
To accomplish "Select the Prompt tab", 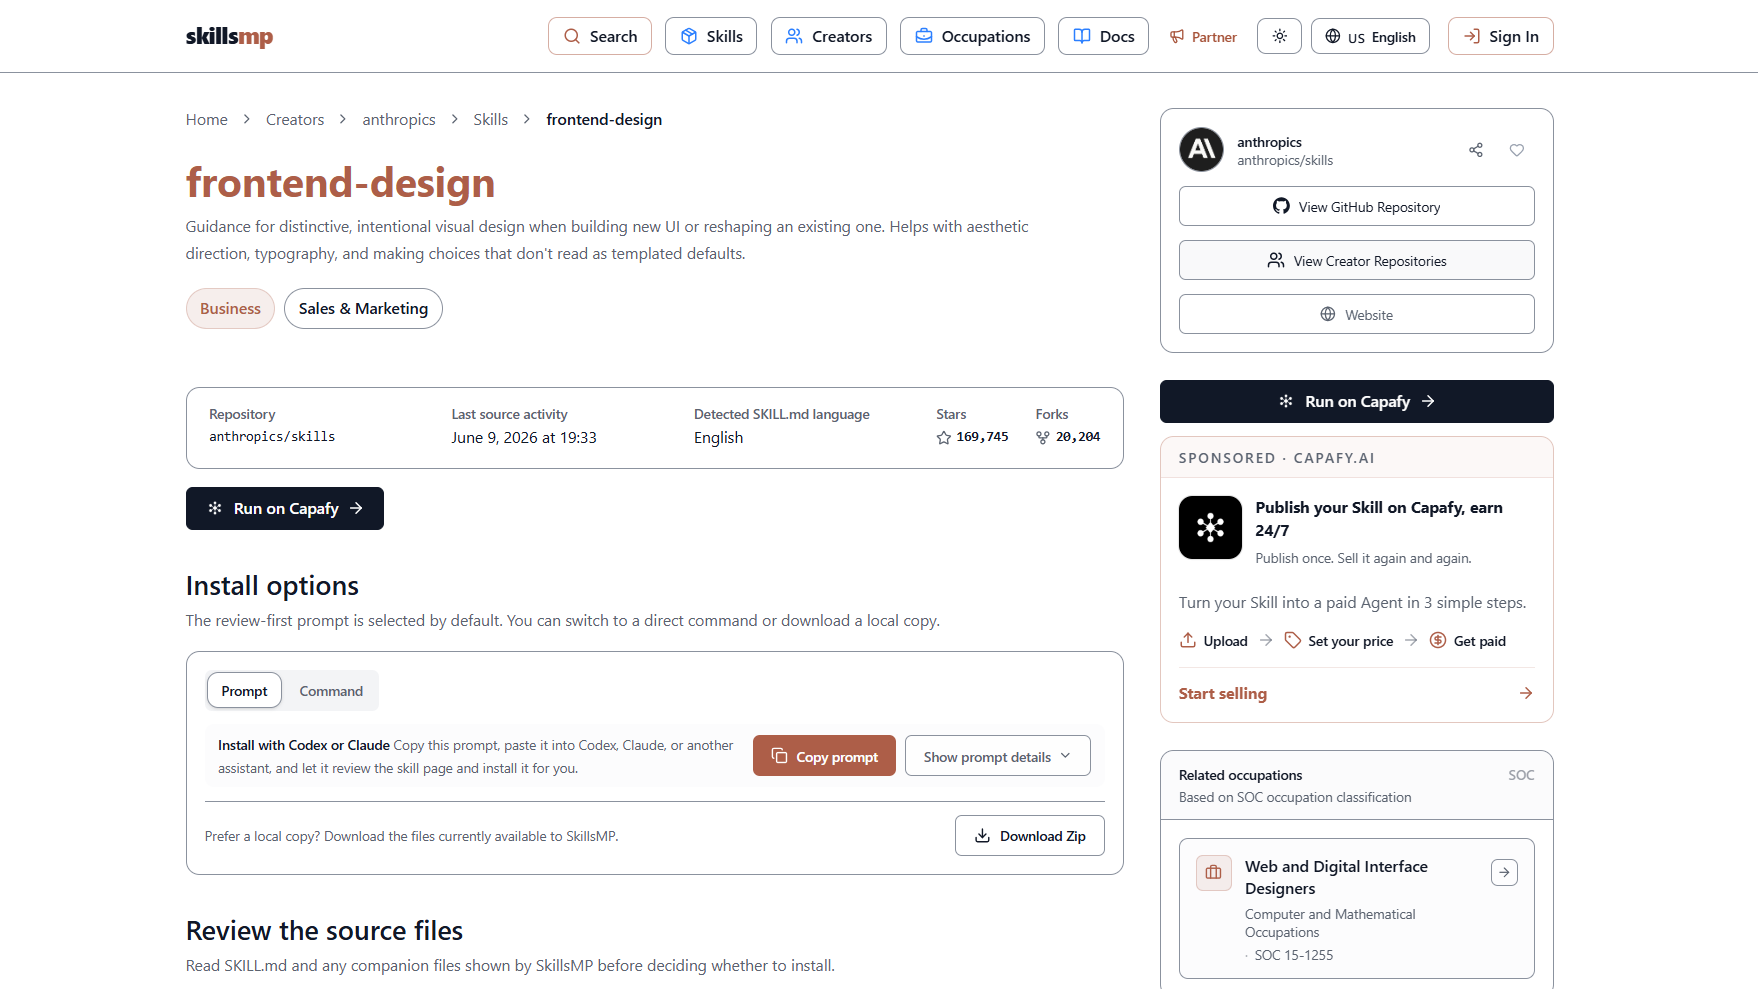I will tap(244, 691).
